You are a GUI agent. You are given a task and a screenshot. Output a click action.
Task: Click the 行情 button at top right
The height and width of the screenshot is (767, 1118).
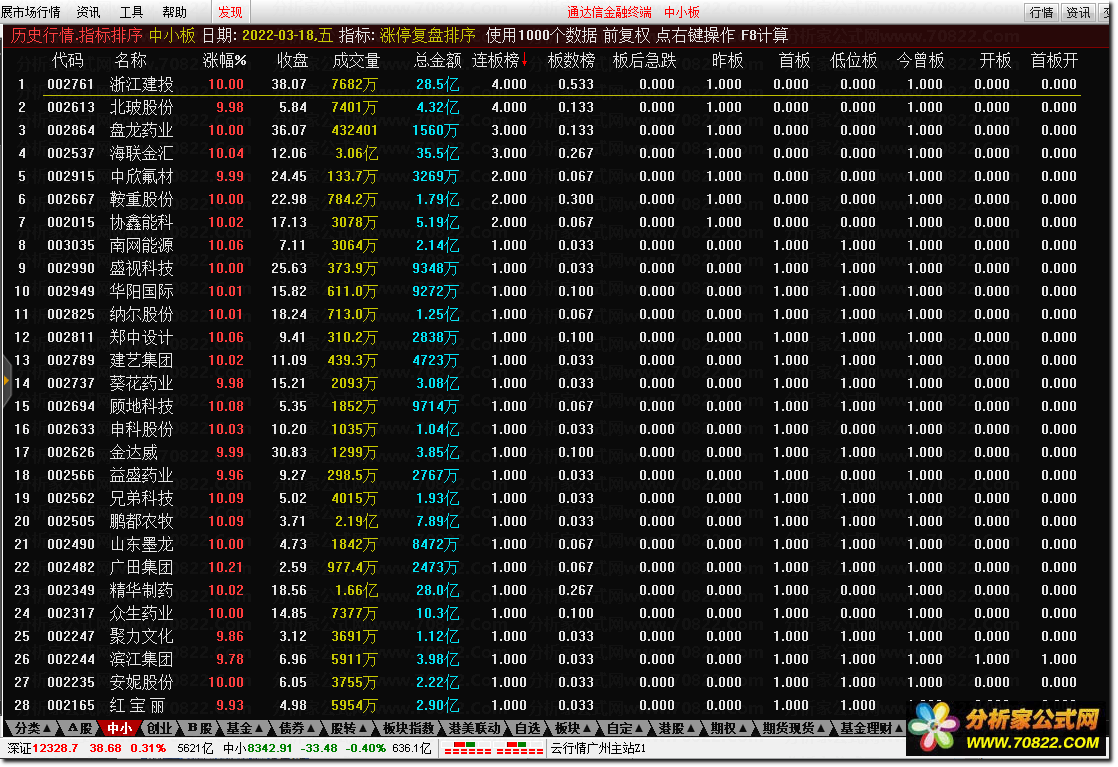coord(1042,12)
